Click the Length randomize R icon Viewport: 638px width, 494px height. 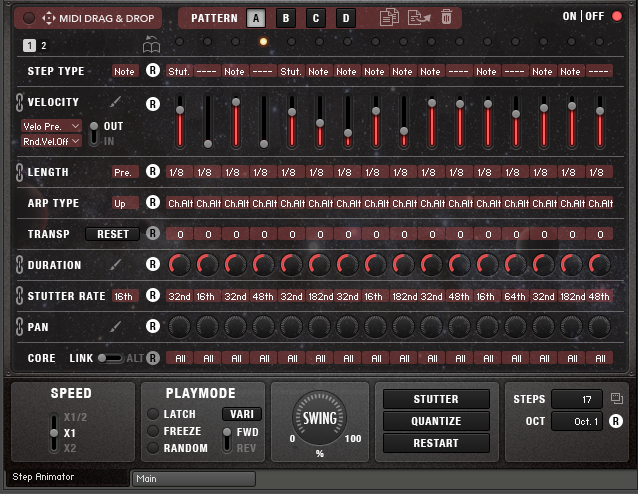click(153, 171)
